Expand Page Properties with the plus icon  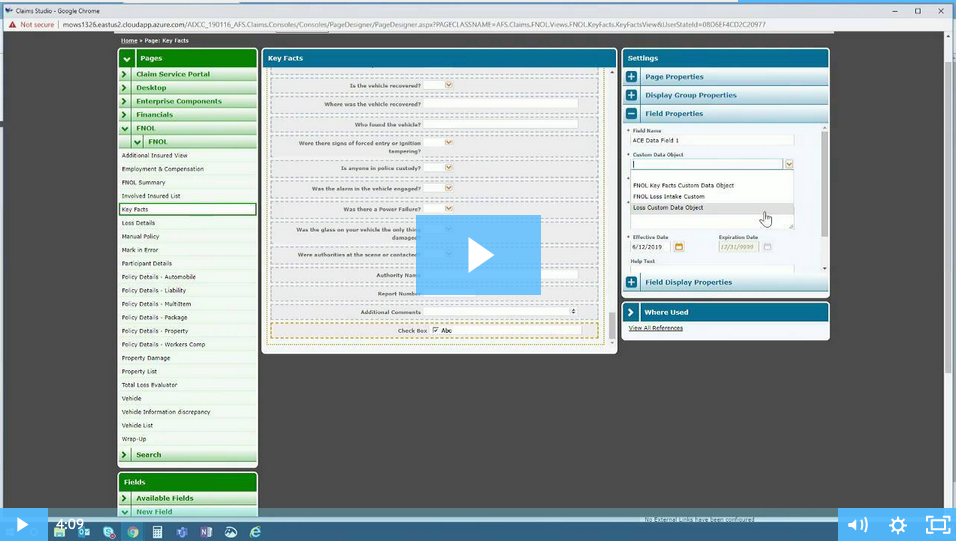coord(632,77)
